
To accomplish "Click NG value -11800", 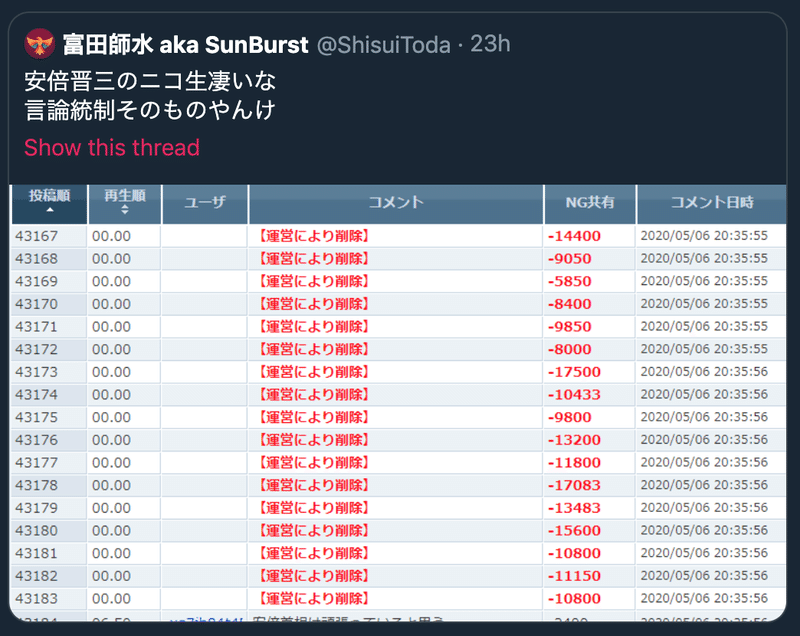I will click(574, 463).
